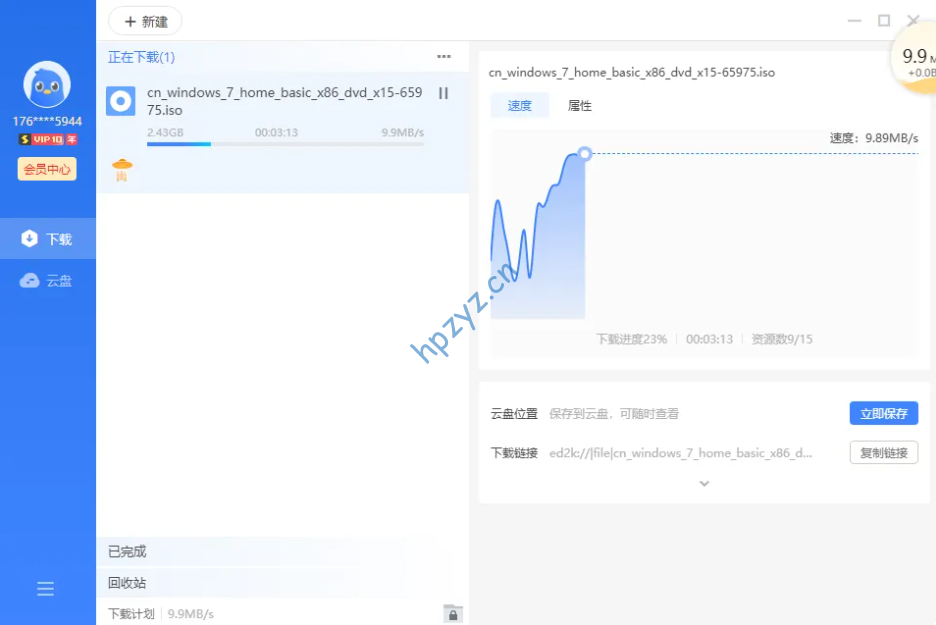Click the ISO disc file icon
936x625 pixels.
click(x=122, y=101)
